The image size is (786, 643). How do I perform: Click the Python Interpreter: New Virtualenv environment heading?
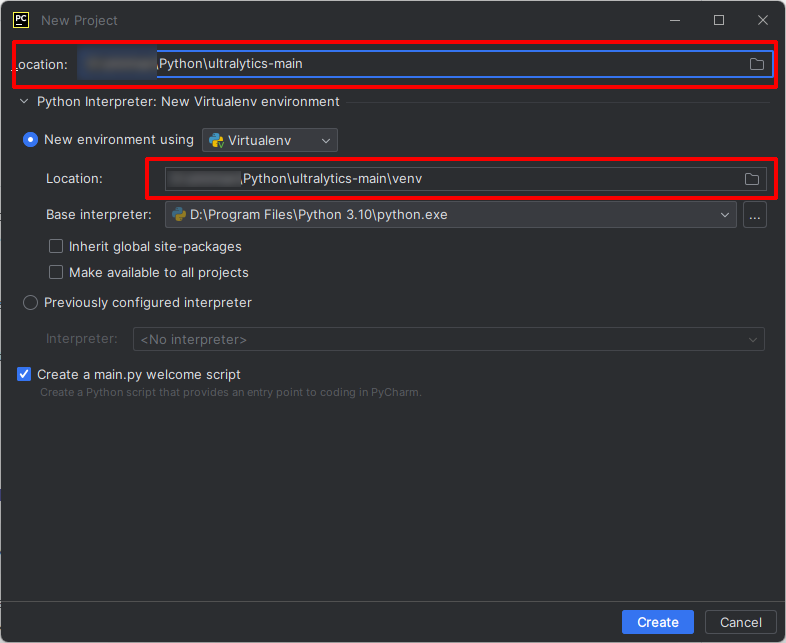188,102
